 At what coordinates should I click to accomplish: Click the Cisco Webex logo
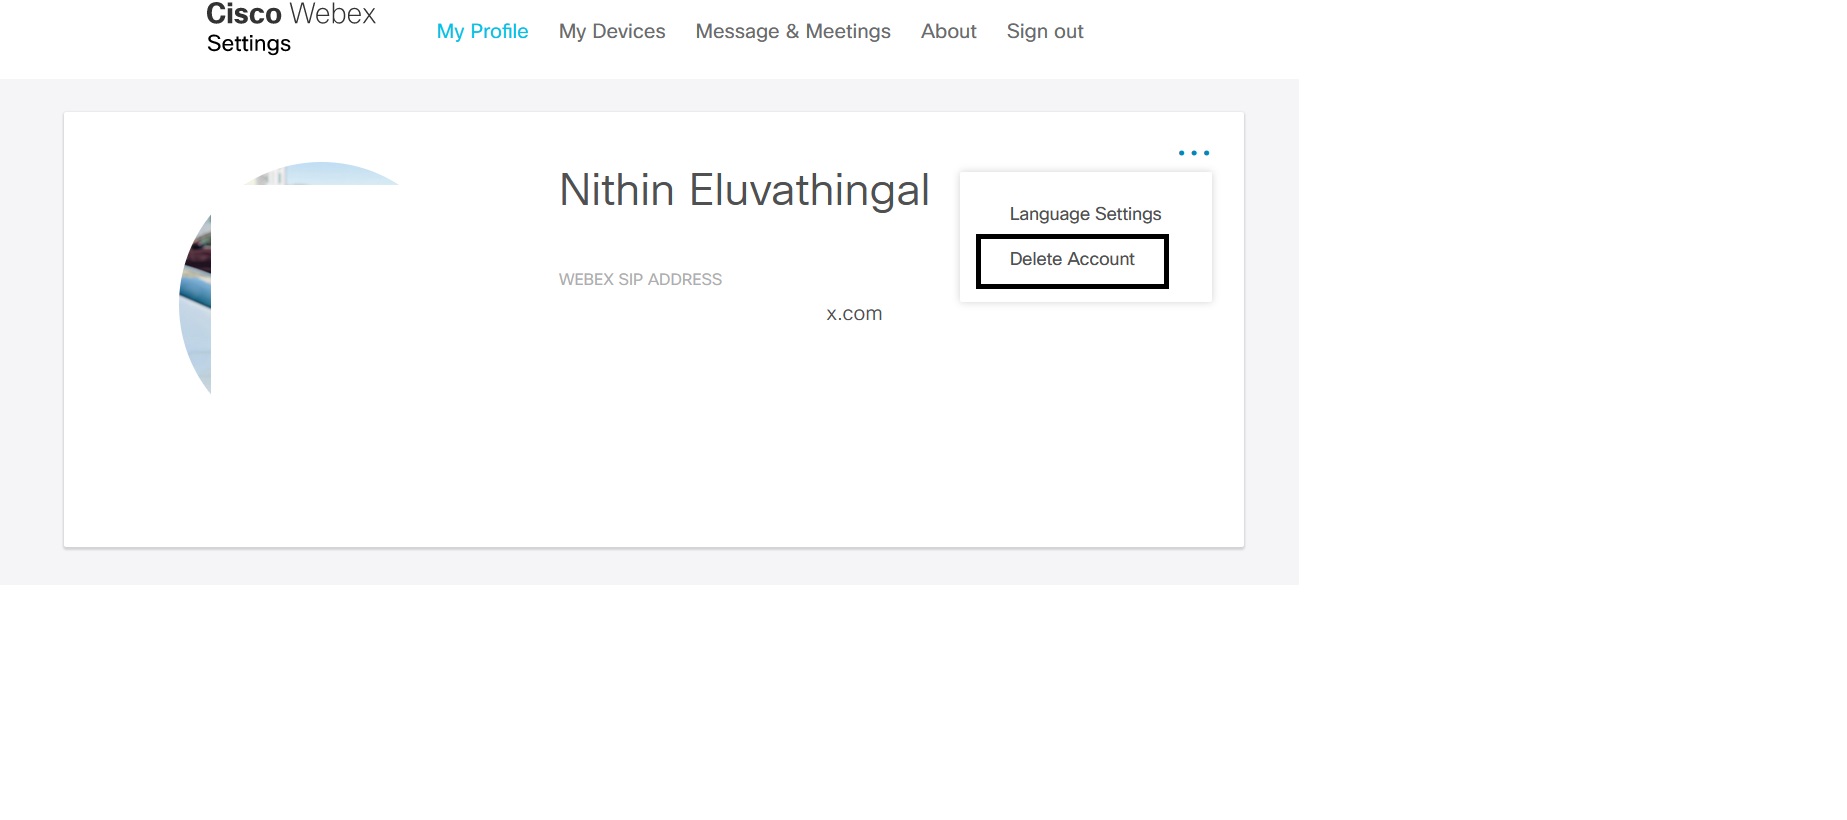coord(290,14)
